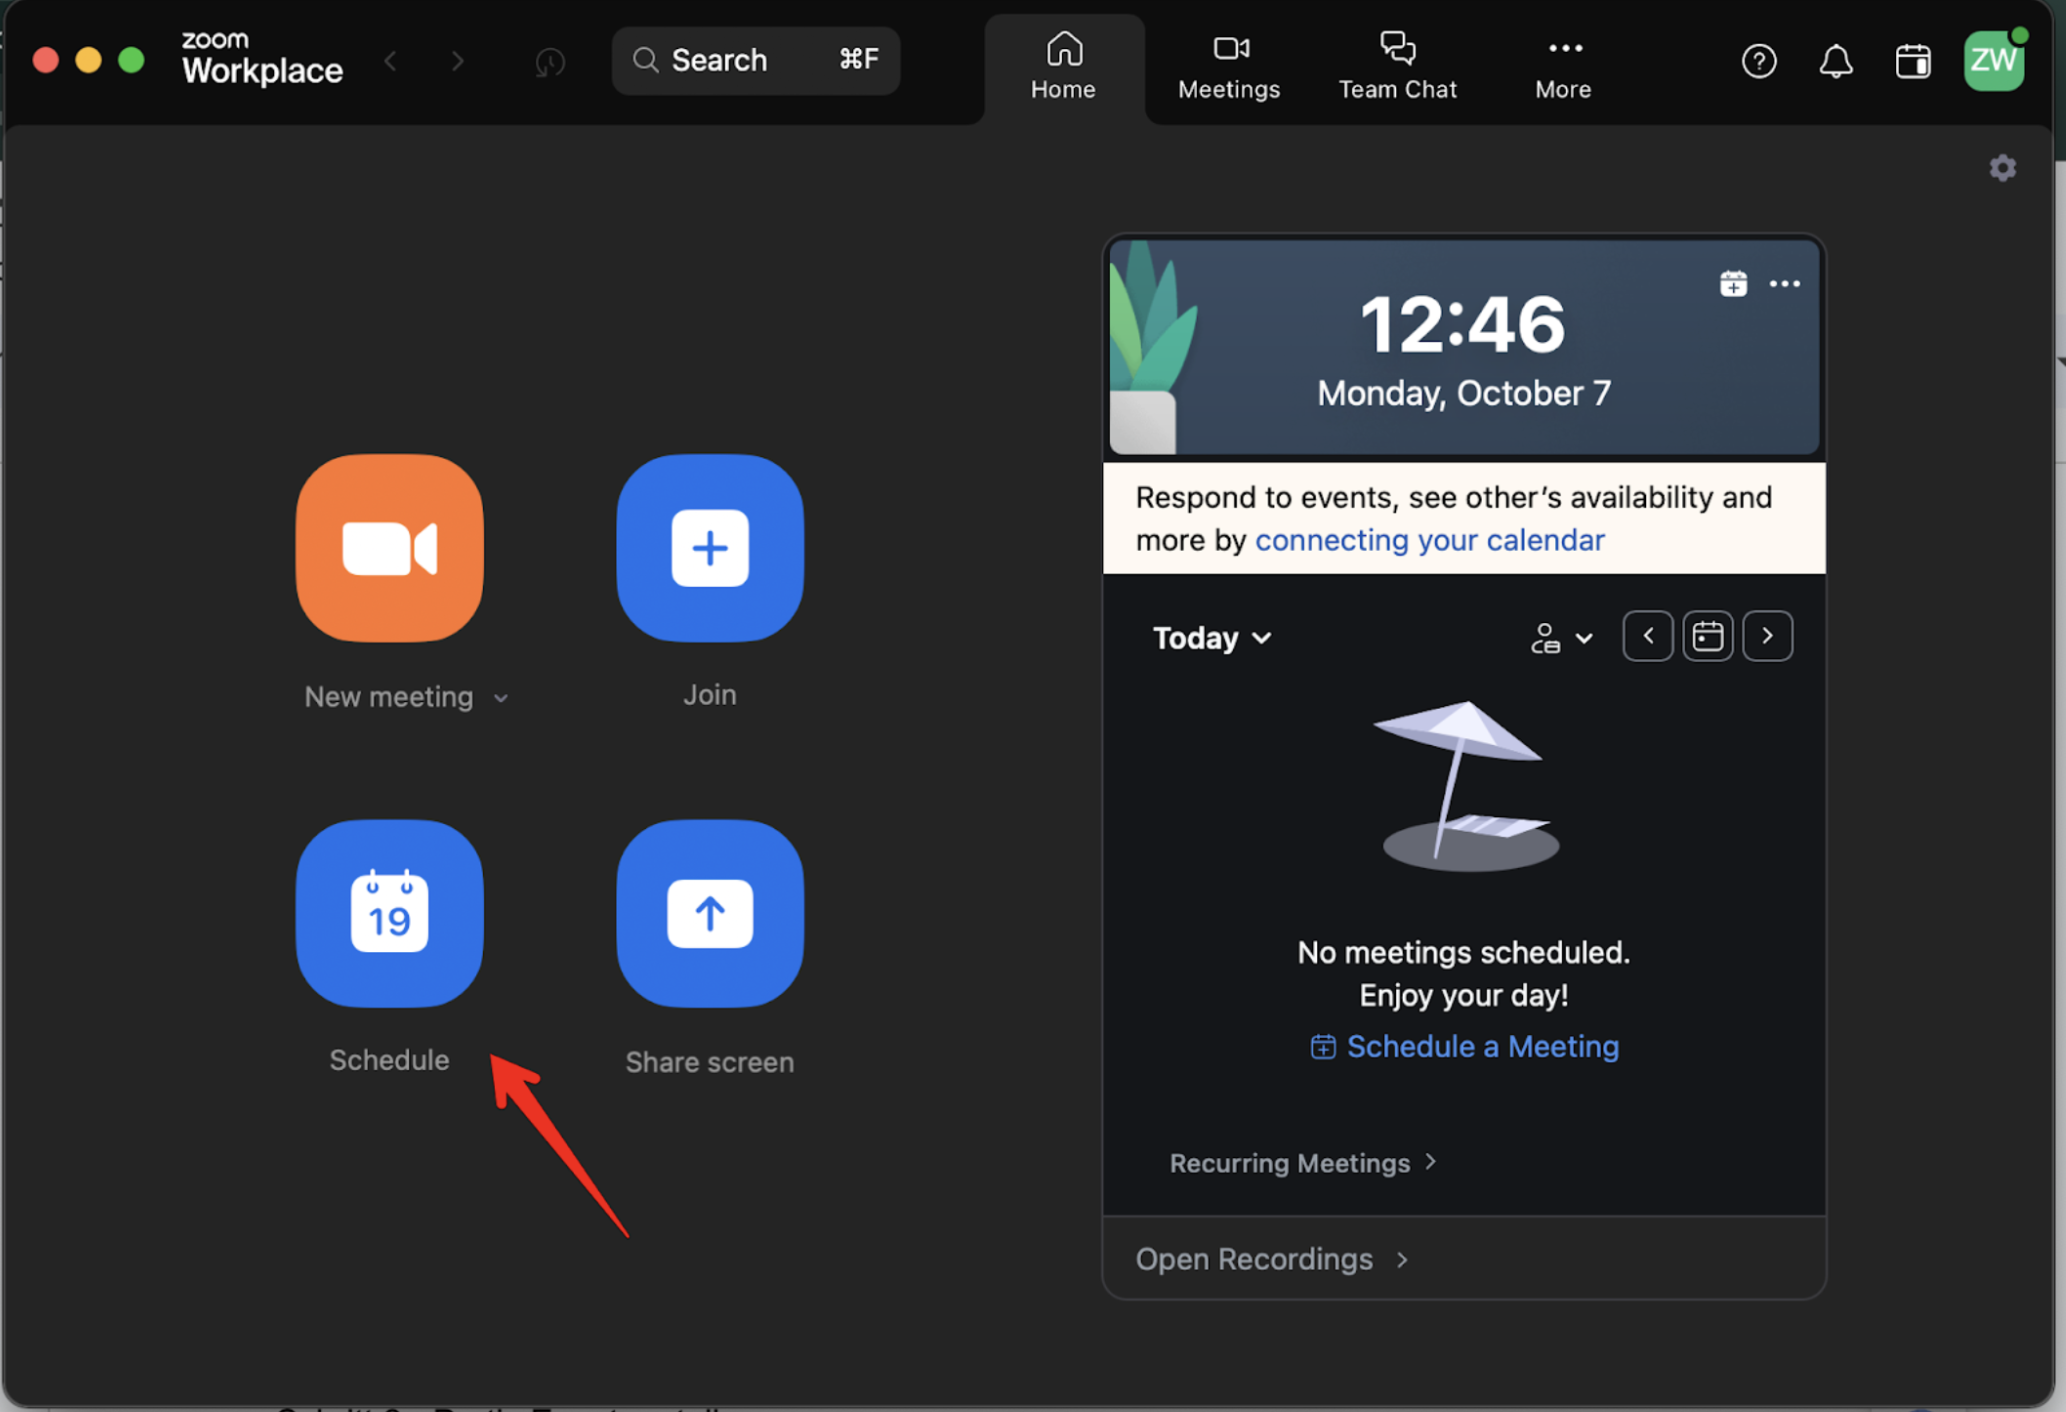Open the calendar account selector dropdown
The height and width of the screenshot is (1412, 2066).
[1561, 638]
